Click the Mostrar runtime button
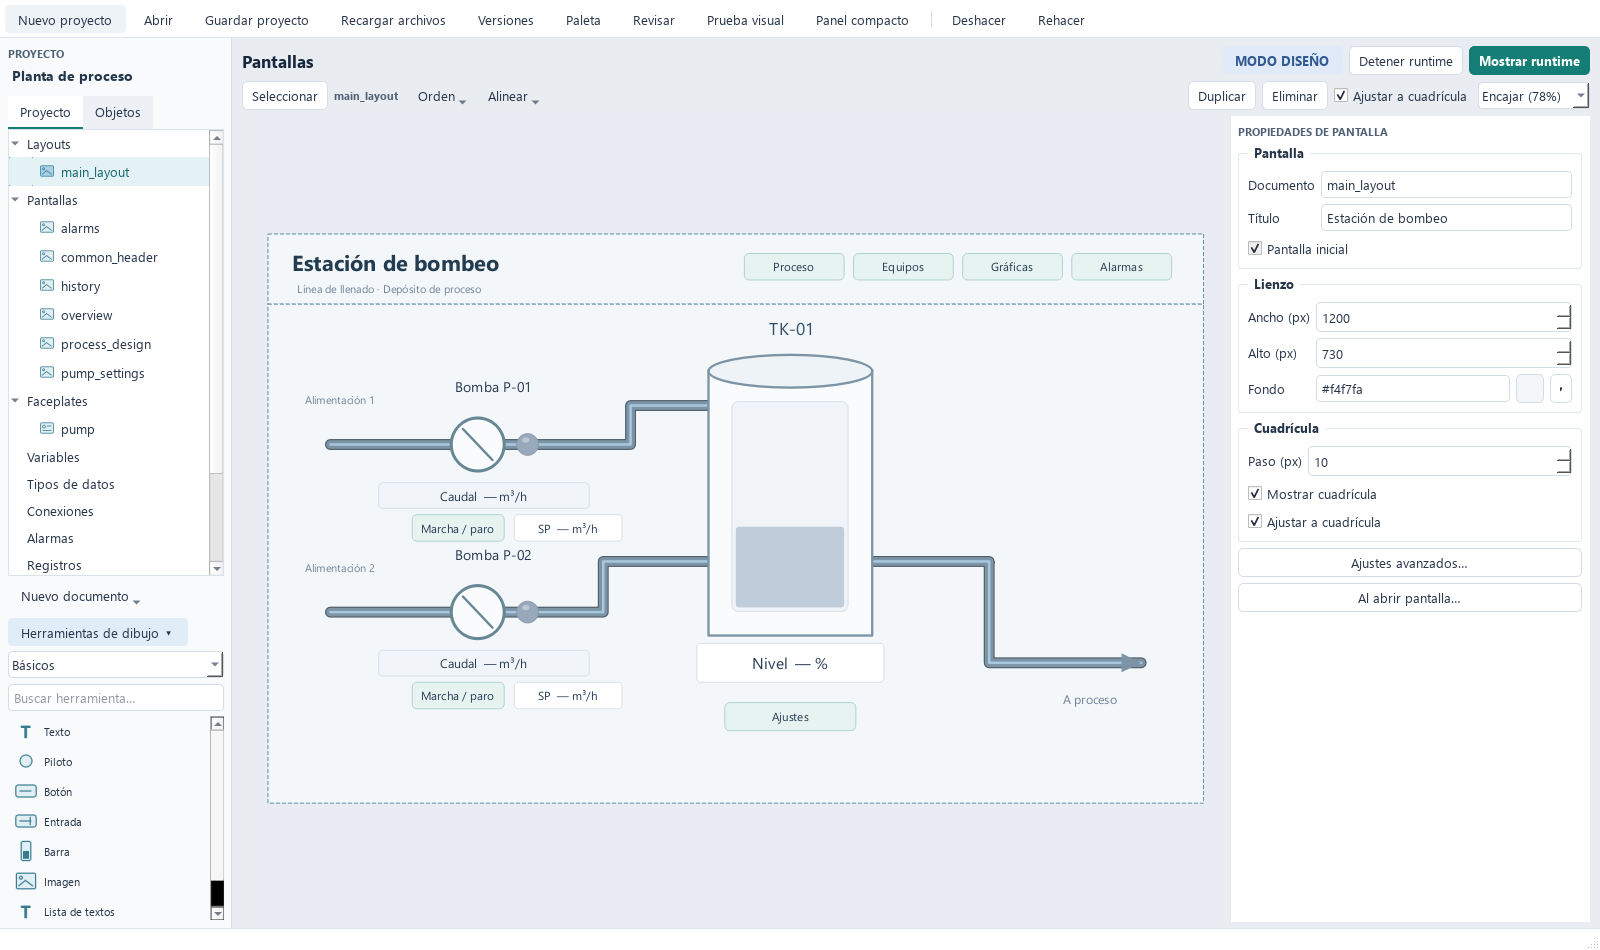Screen dimensions: 1600x950 point(1529,61)
